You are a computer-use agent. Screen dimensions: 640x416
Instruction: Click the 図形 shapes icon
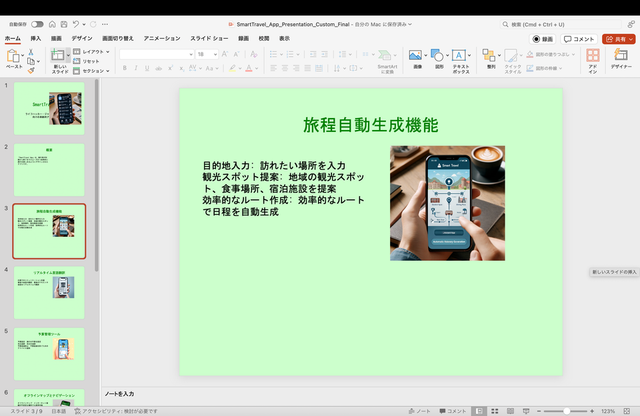coord(438,56)
